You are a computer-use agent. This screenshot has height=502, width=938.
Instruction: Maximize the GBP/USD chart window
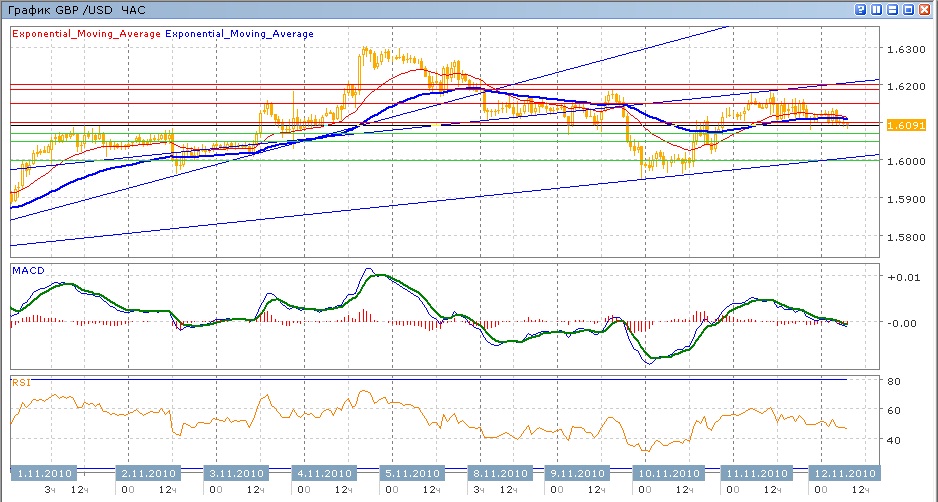(x=909, y=9)
